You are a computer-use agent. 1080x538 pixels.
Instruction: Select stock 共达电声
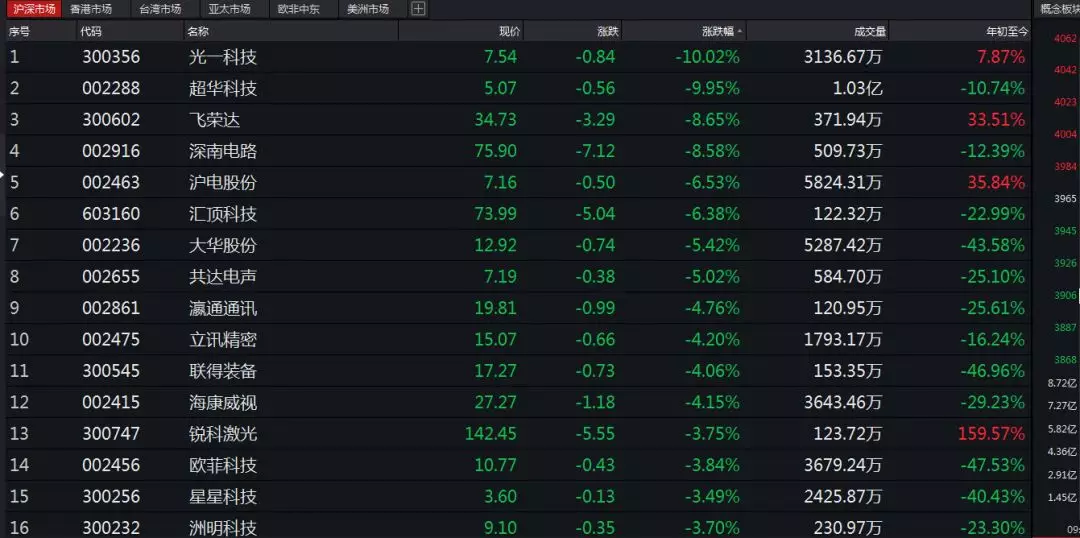tap(223, 277)
